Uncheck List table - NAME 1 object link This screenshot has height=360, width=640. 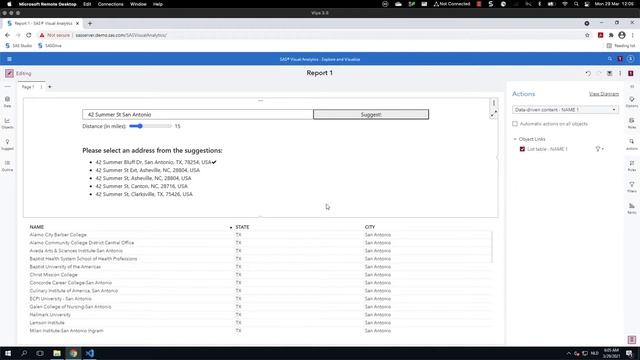click(x=522, y=149)
